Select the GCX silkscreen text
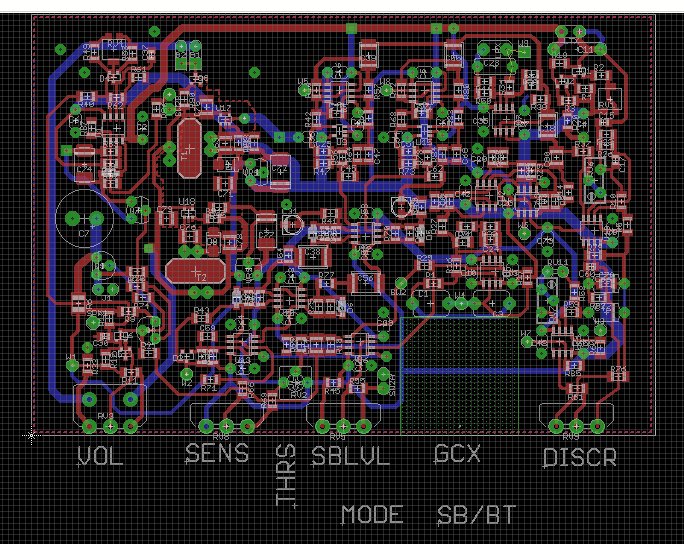684x544 pixels. pyautogui.click(x=457, y=454)
